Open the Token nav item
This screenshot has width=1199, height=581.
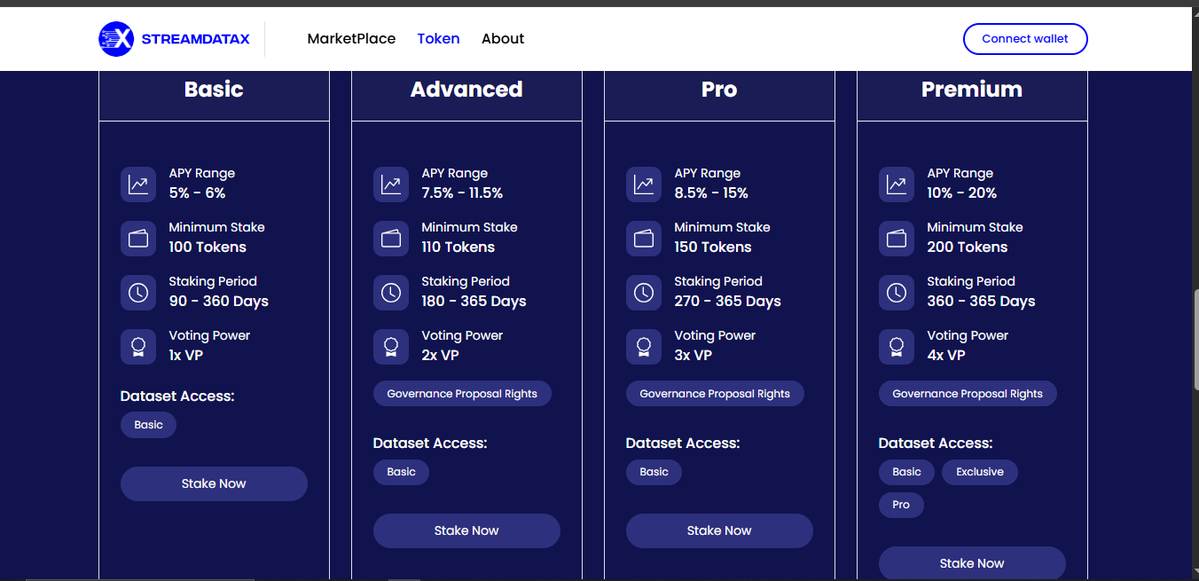click(438, 39)
